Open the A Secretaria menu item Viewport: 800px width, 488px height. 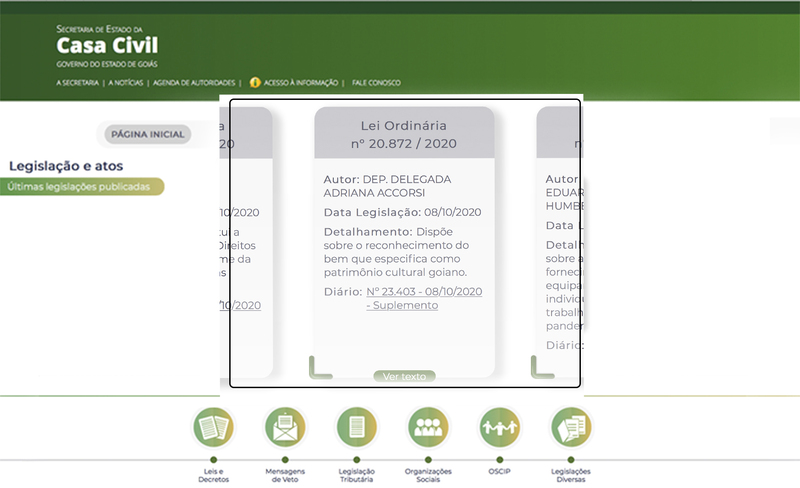[x=77, y=83]
